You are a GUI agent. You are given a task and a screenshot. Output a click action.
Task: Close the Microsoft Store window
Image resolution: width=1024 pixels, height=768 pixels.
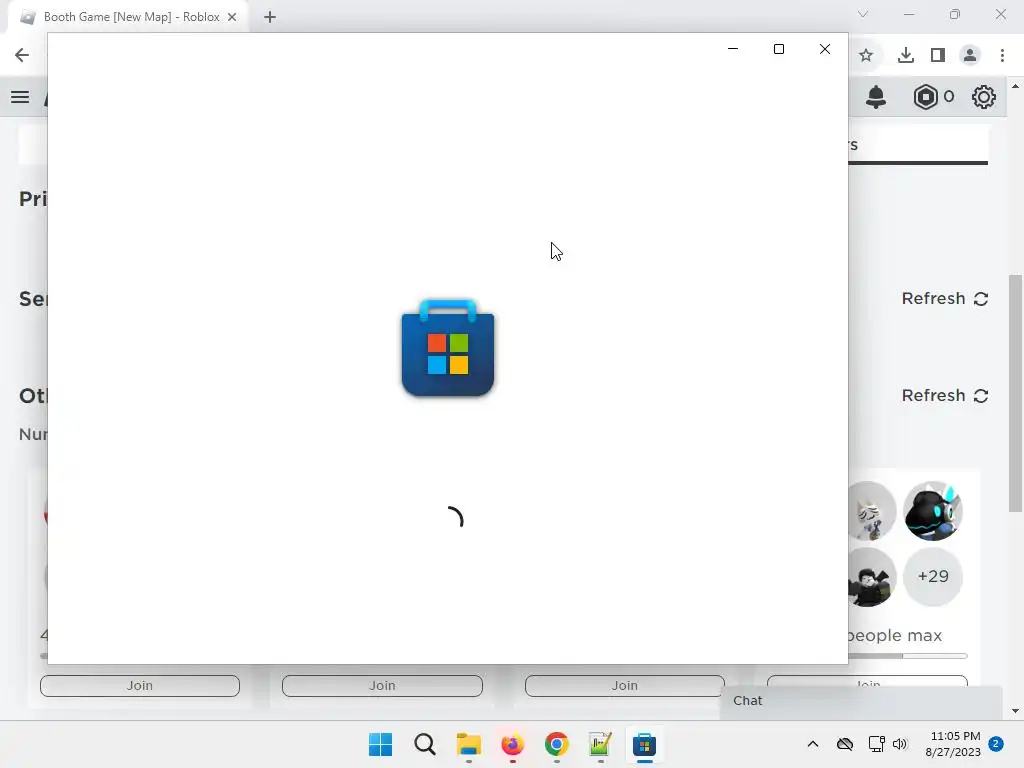click(825, 49)
